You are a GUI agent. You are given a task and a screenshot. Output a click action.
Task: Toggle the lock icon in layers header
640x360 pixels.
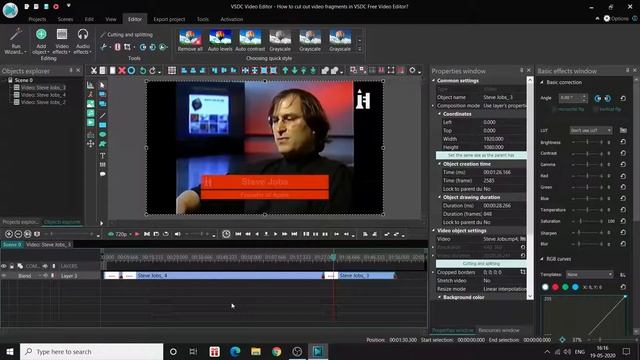point(12,266)
